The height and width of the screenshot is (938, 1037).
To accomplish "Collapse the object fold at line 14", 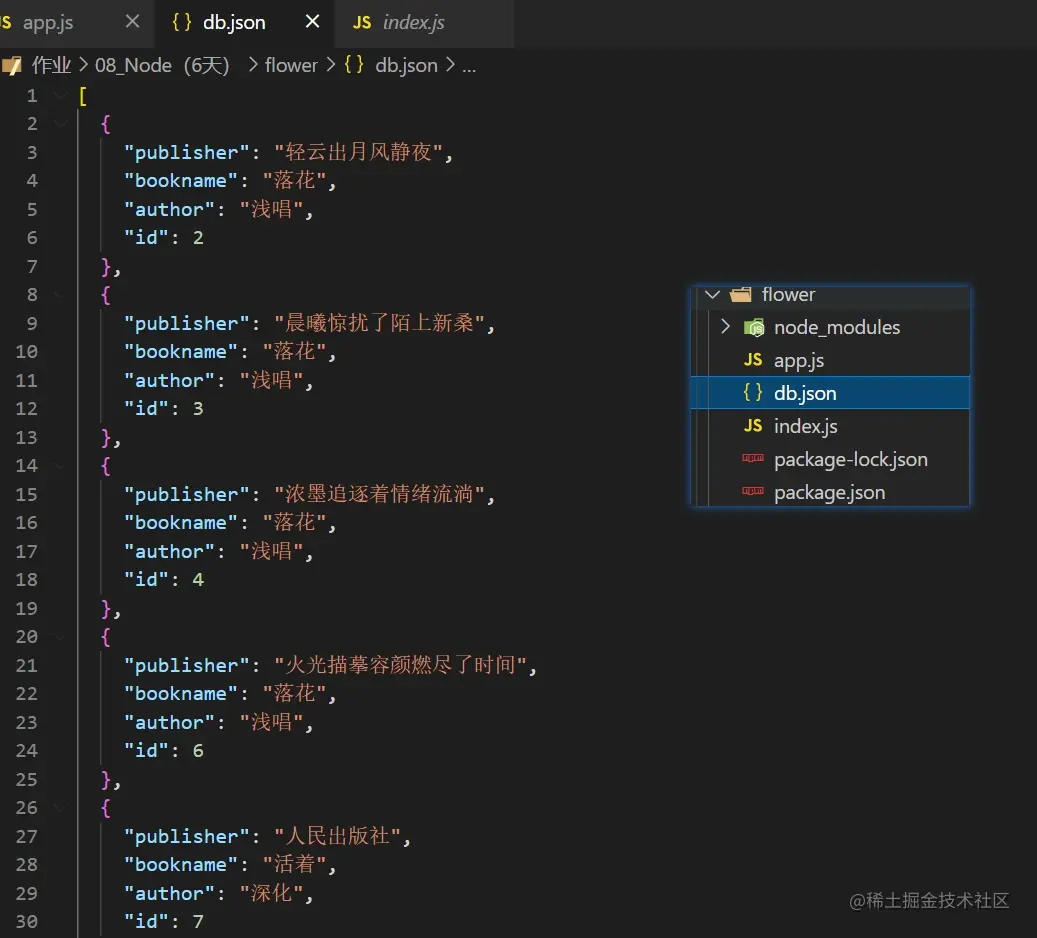I will click(60, 466).
